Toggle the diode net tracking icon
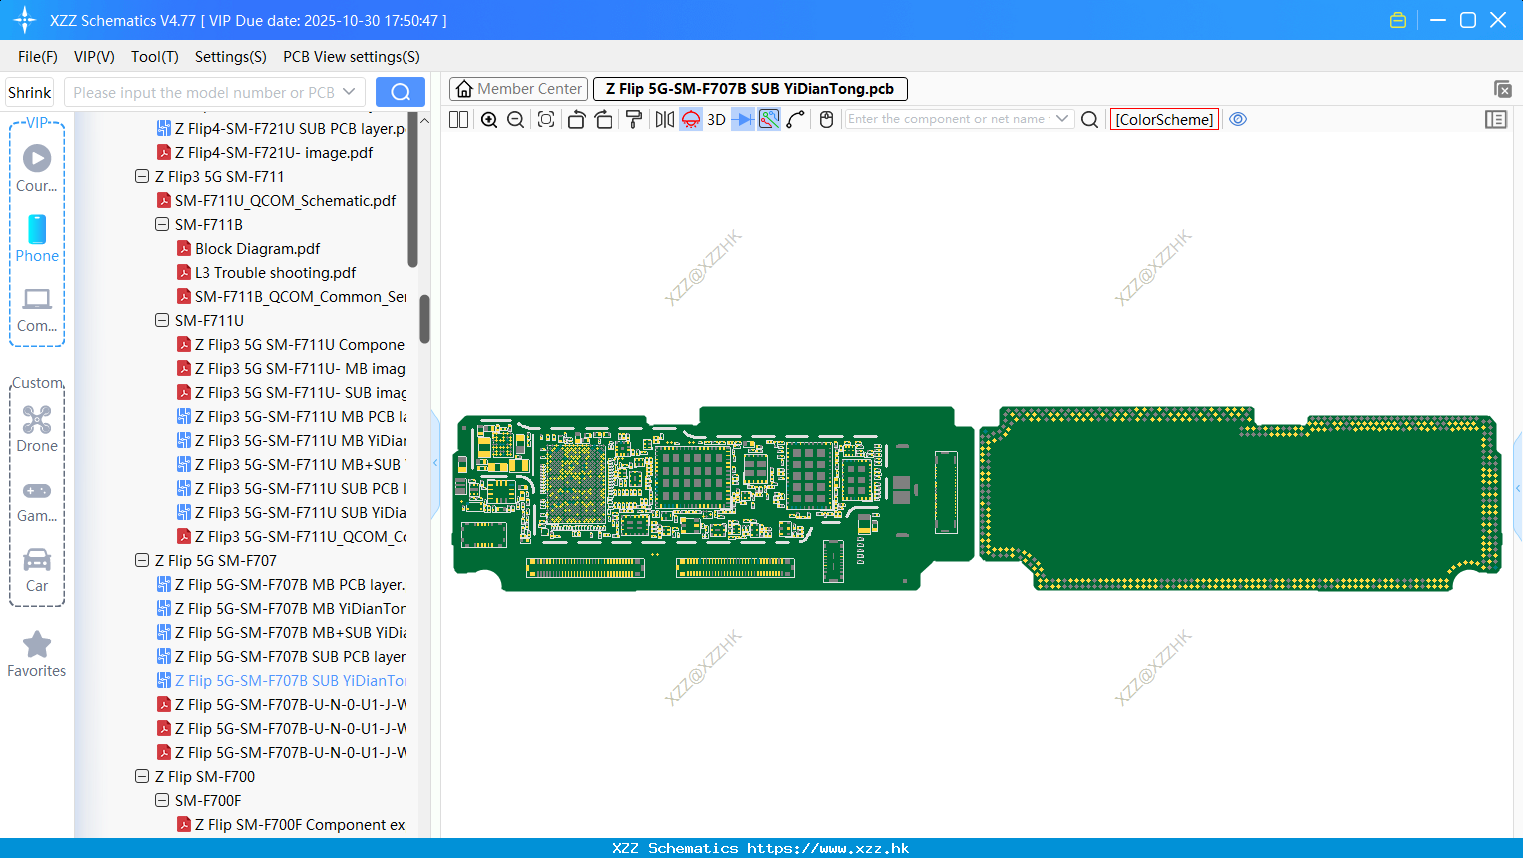This screenshot has width=1523, height=858. (x=742, y=119)
